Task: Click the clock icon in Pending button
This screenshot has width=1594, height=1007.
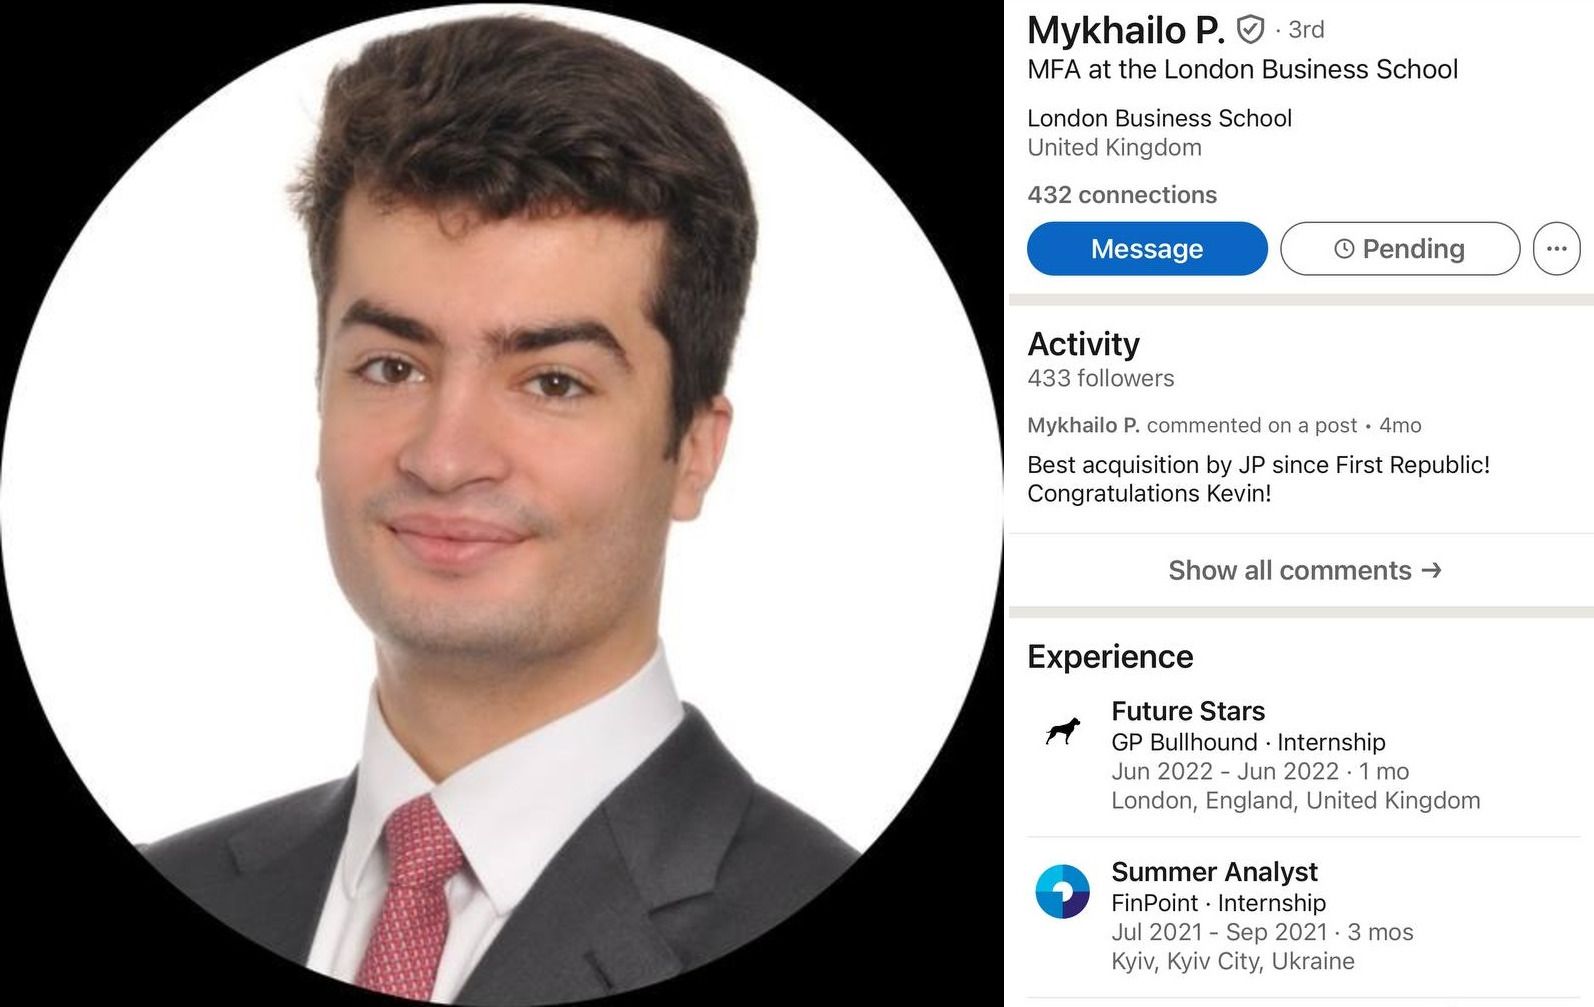Action: click(1344, 249)
